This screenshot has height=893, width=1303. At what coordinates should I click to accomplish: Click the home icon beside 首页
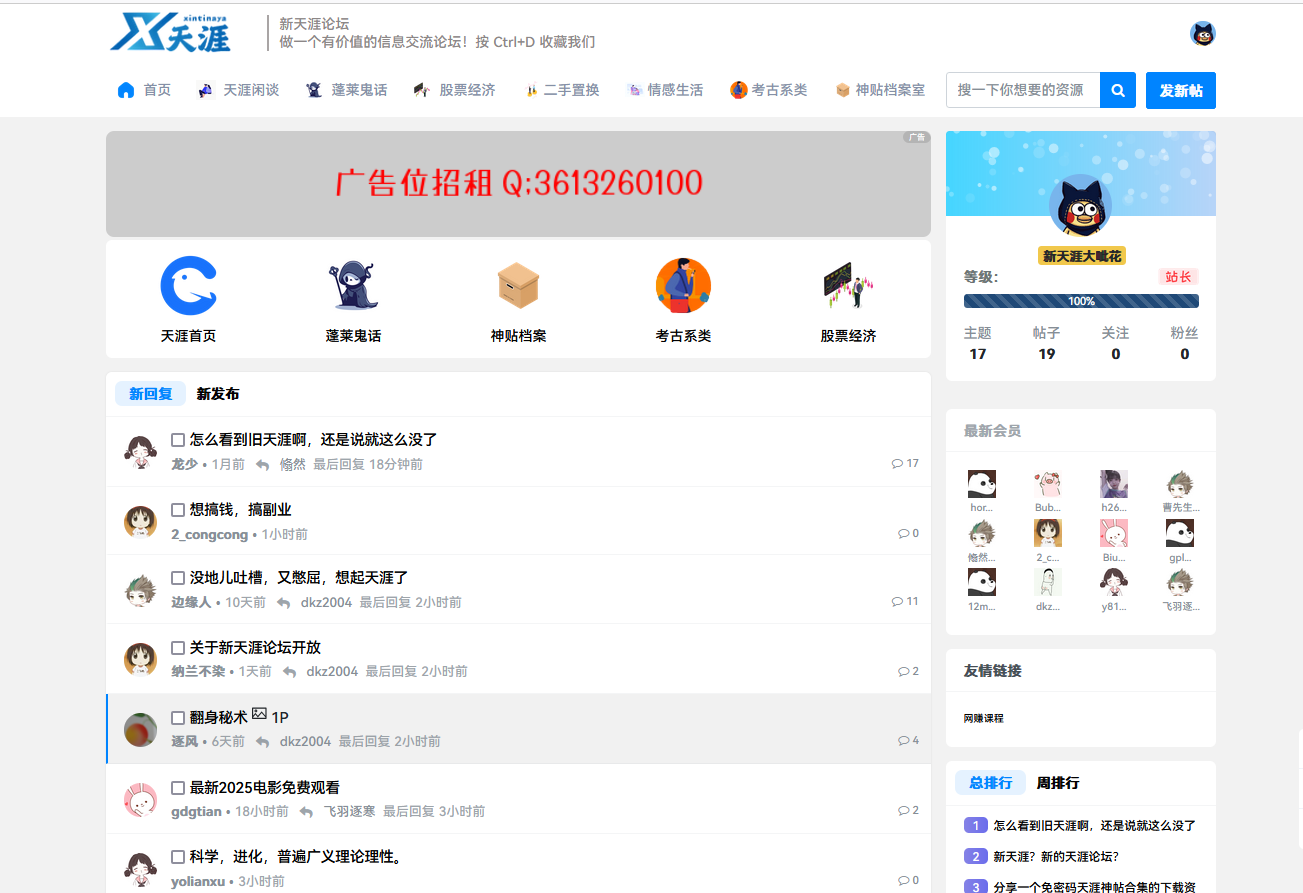pyautogui.click(x=124, y=89)
